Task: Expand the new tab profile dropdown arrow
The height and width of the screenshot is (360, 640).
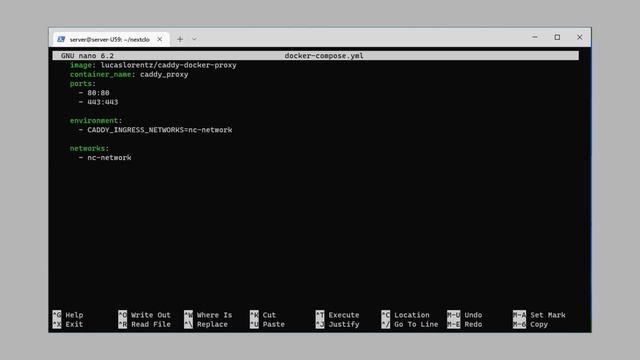Action: [x=194, y=39]
